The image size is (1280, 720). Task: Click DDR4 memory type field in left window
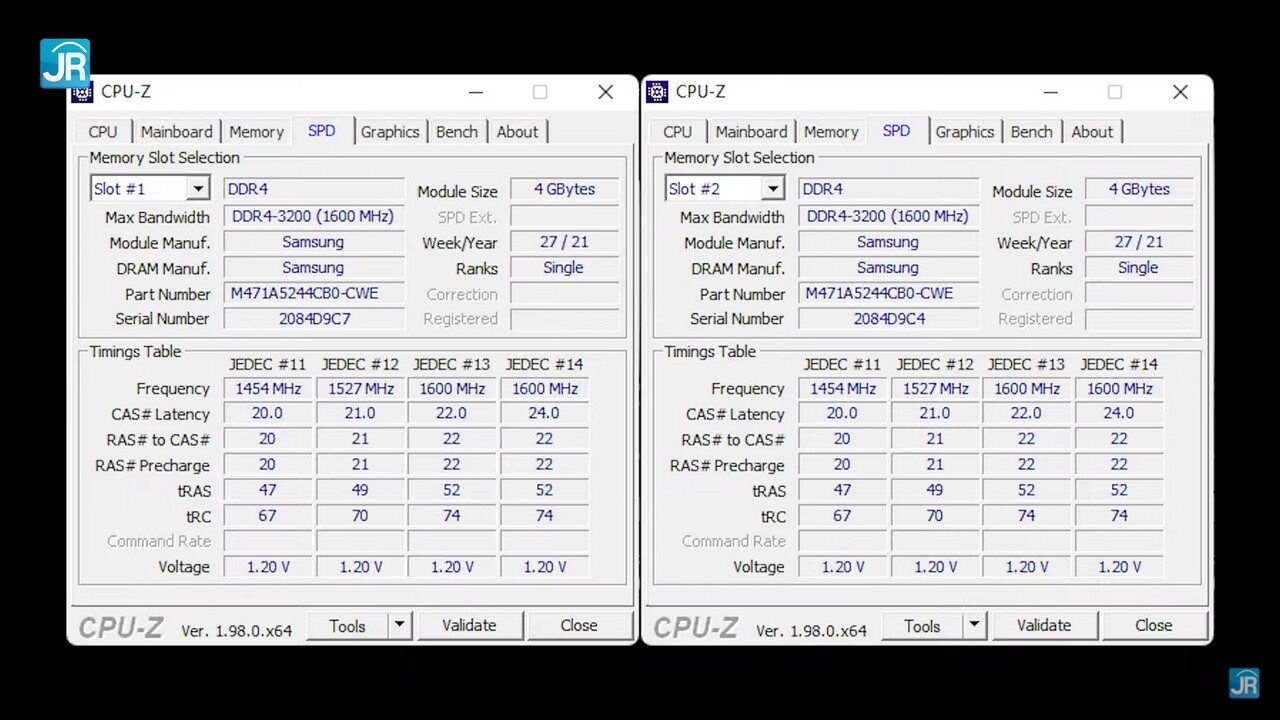[314, 189]
